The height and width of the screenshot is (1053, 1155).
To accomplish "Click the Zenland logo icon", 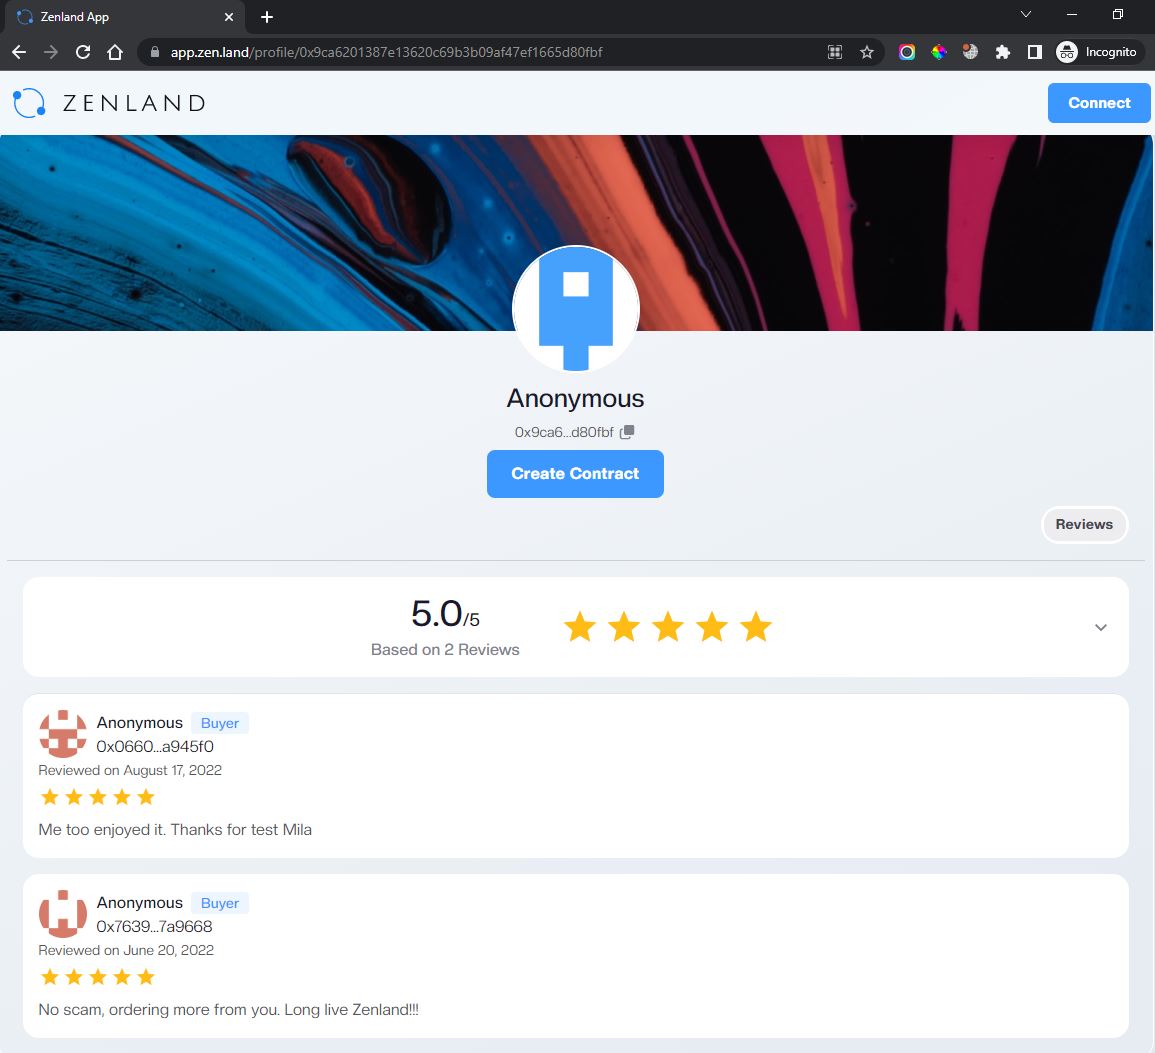I will tap(28, 102).
